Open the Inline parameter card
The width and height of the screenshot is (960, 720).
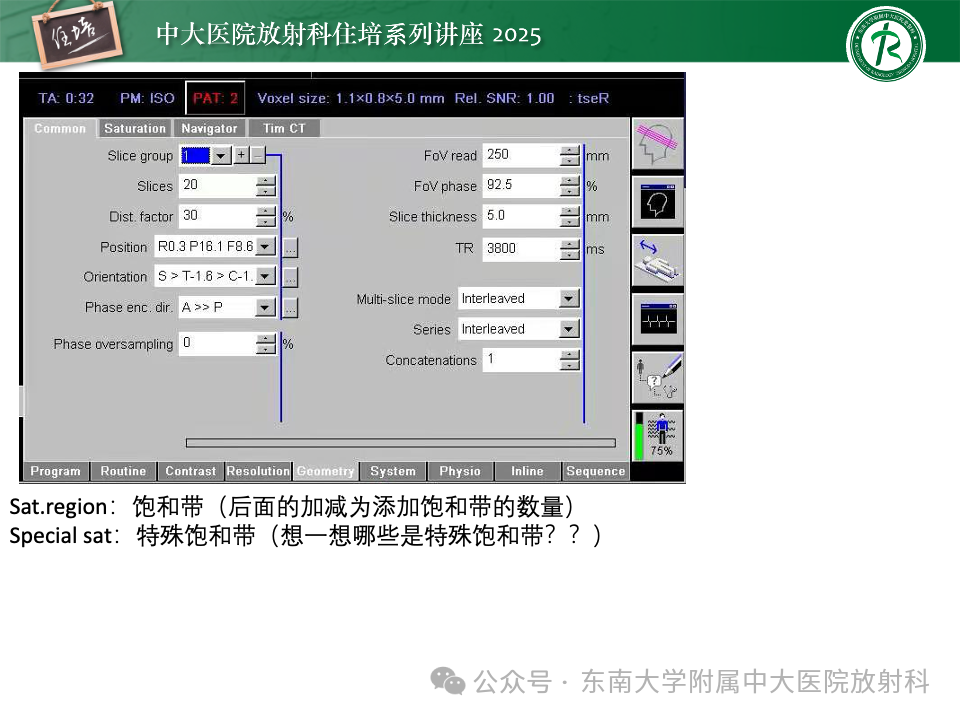click(x=527, y=471)
